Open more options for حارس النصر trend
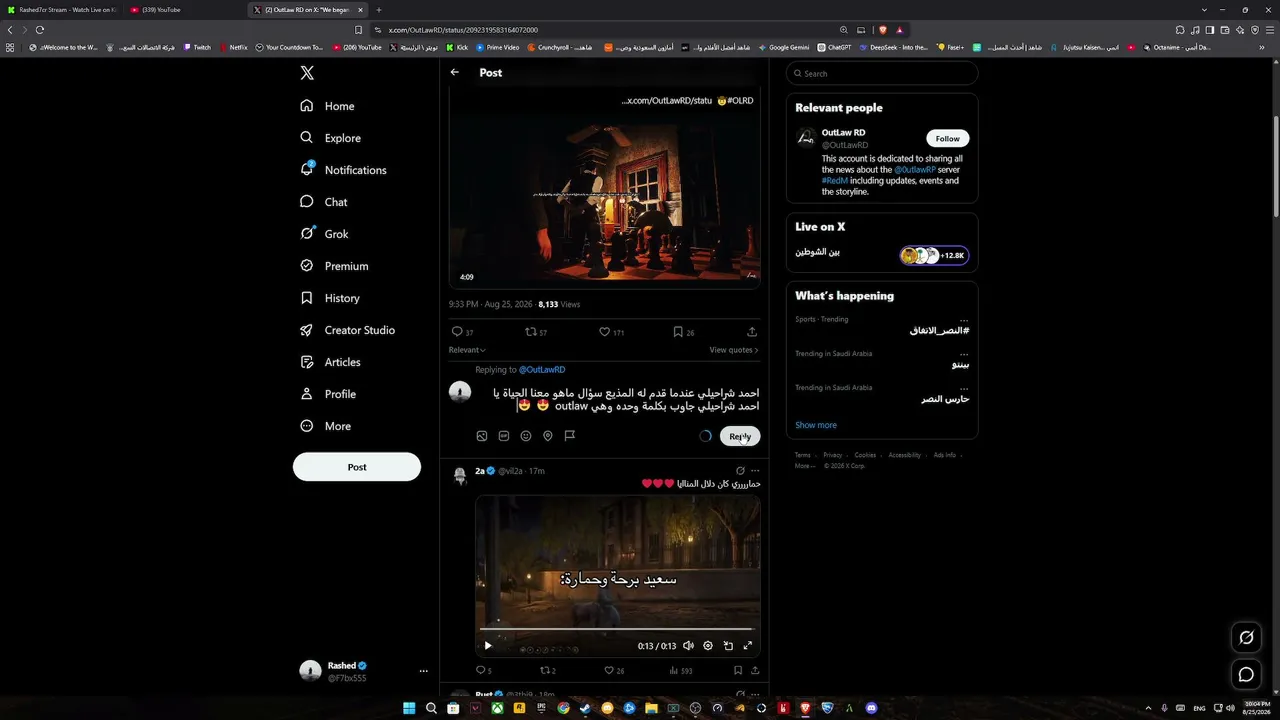 (x=964, y=388)
